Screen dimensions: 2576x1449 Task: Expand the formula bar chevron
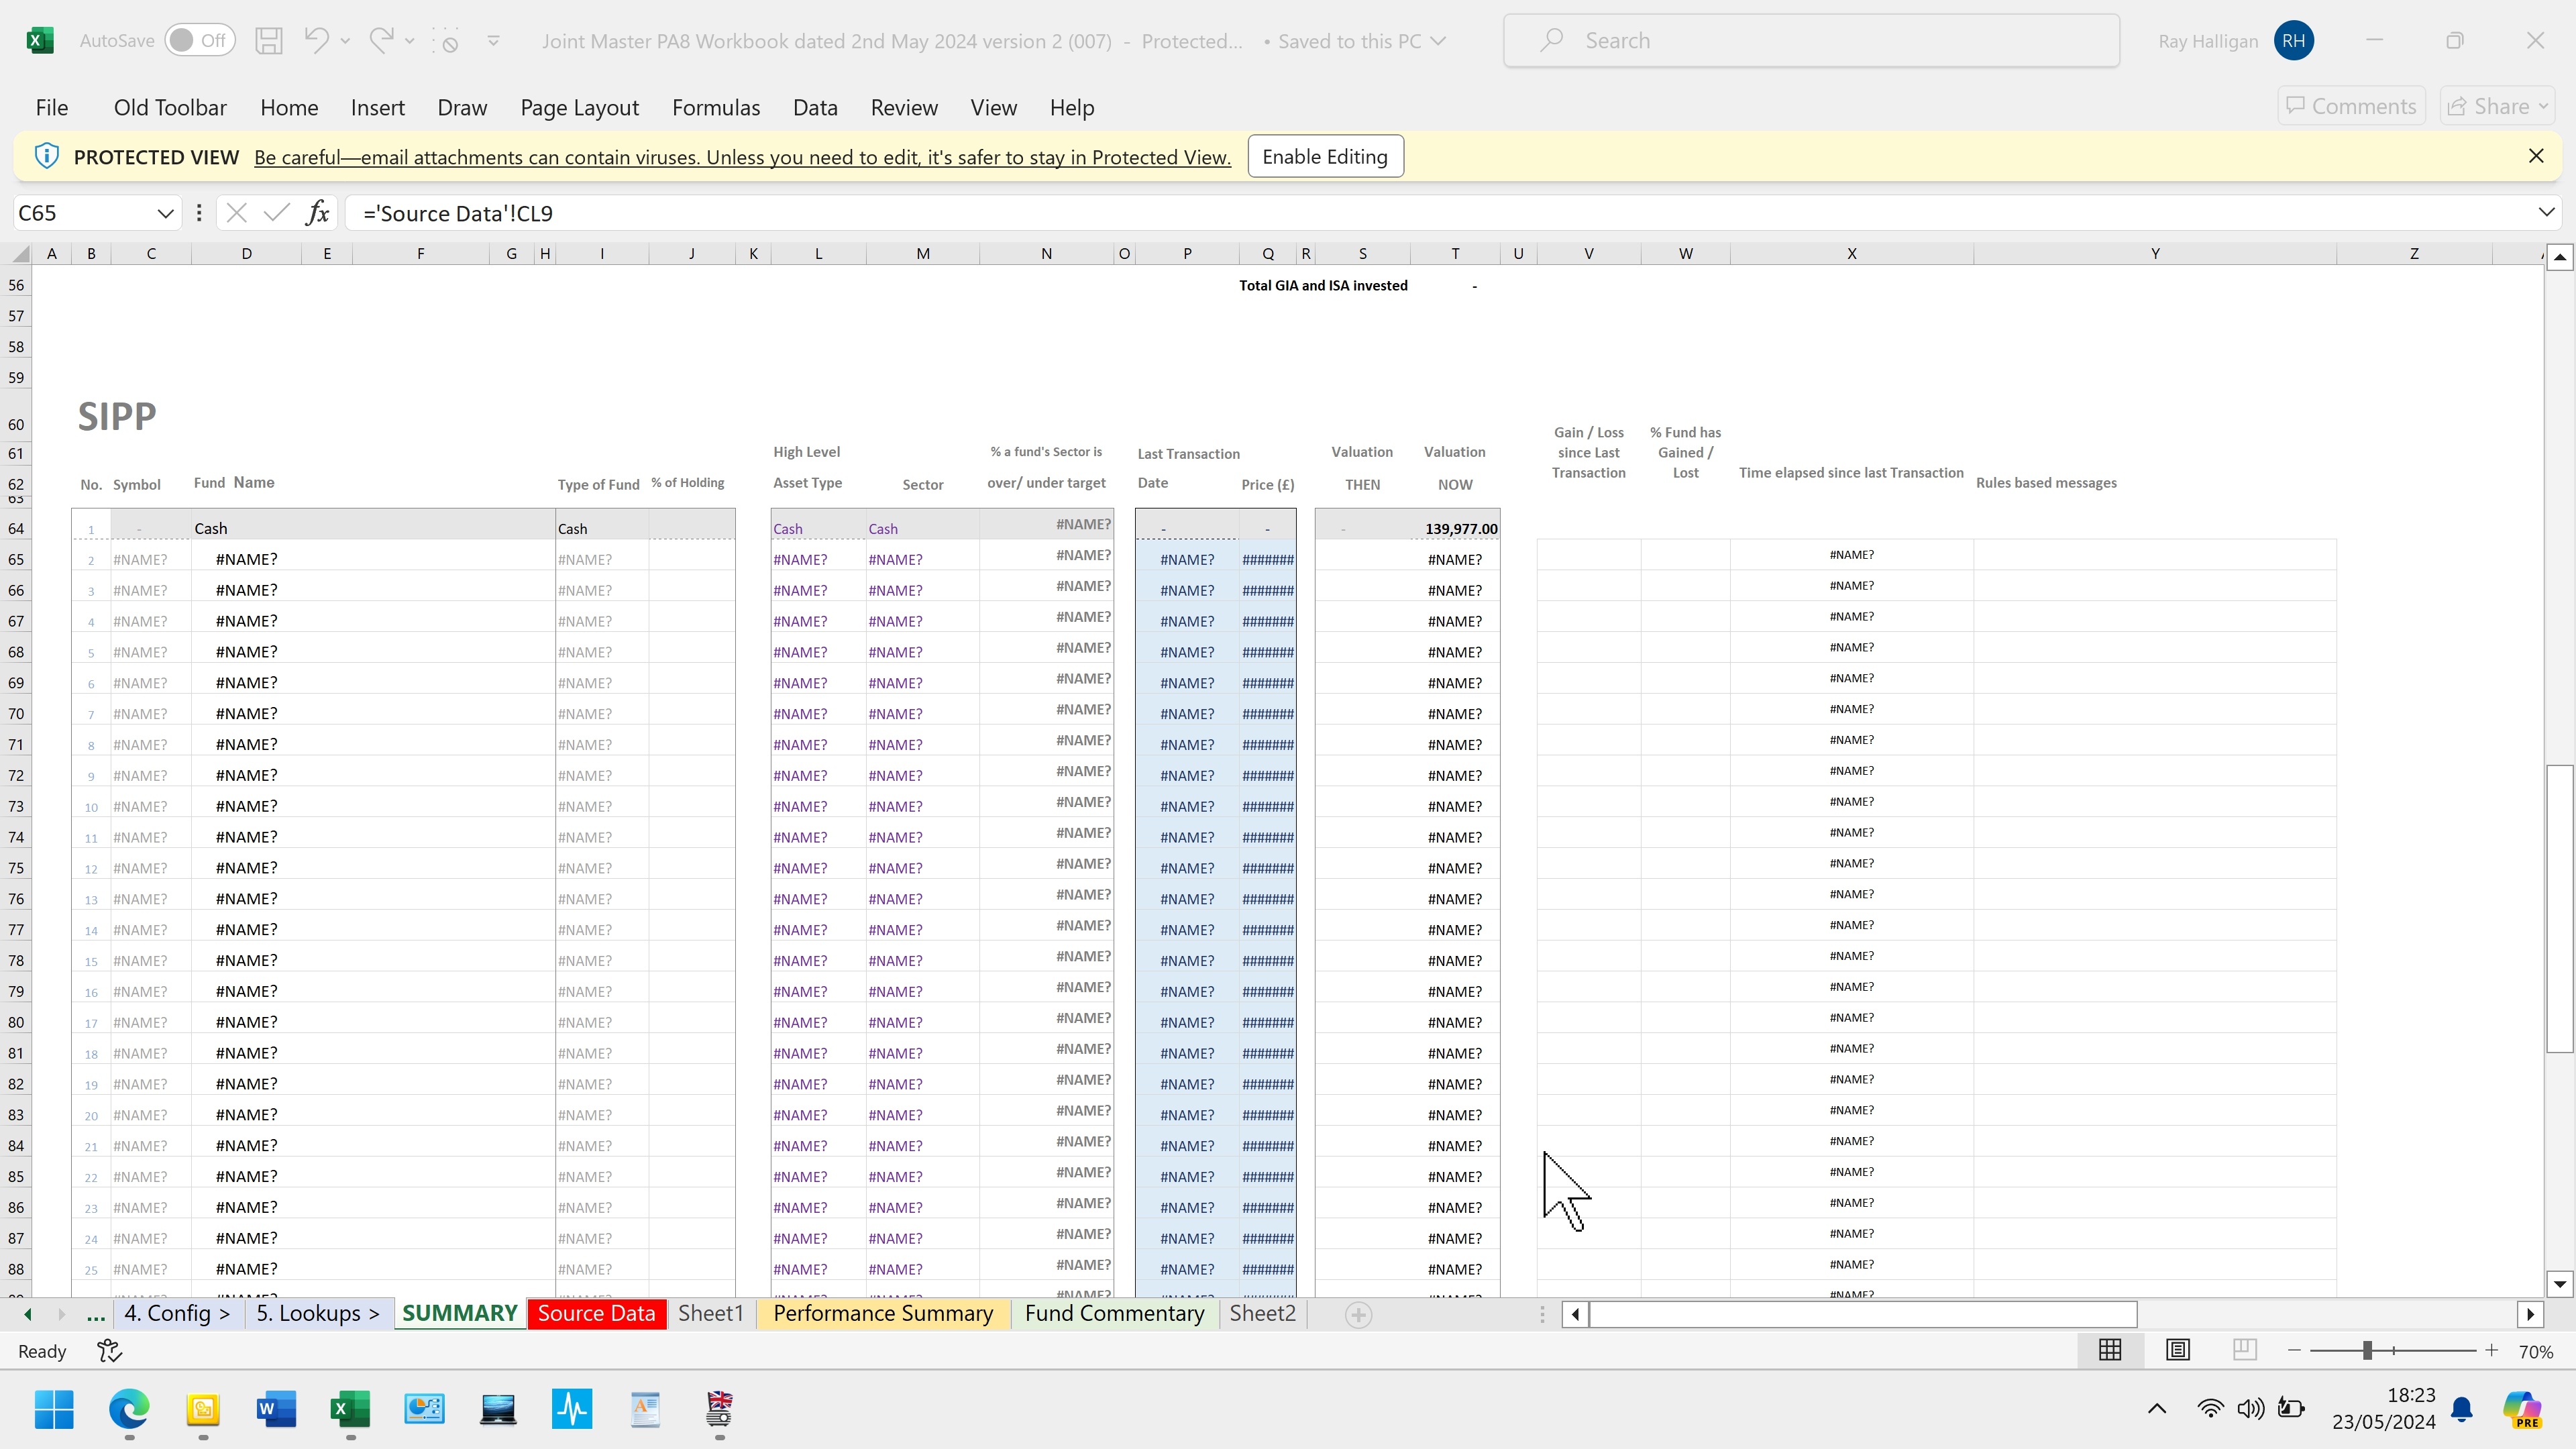(2546, 213)
